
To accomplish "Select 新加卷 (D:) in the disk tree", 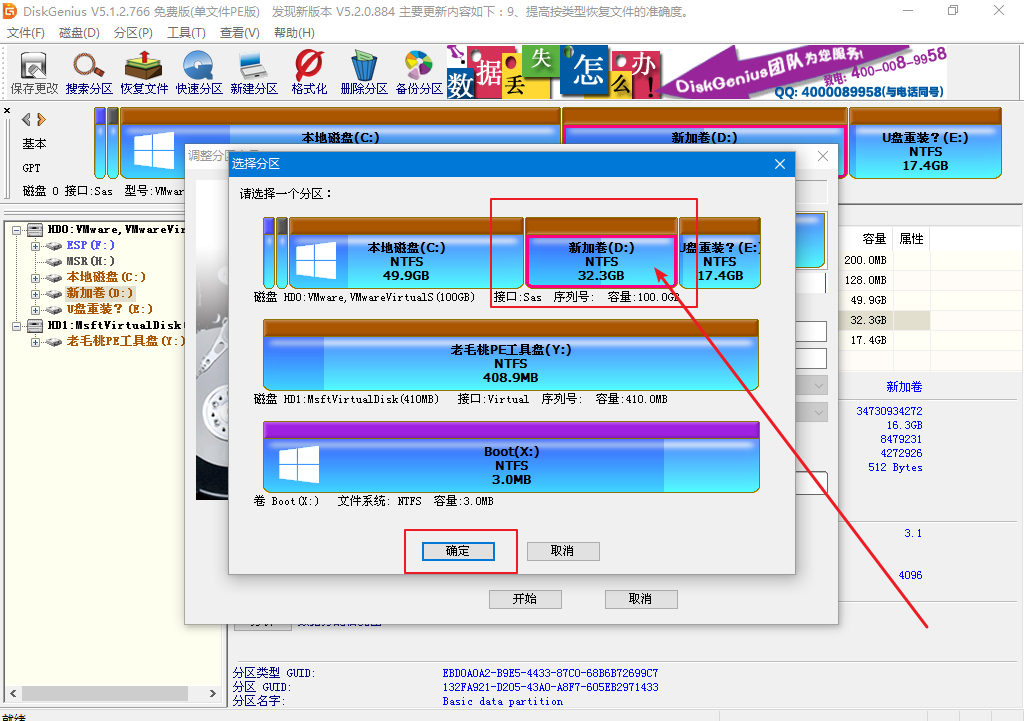I will [100, 293].
